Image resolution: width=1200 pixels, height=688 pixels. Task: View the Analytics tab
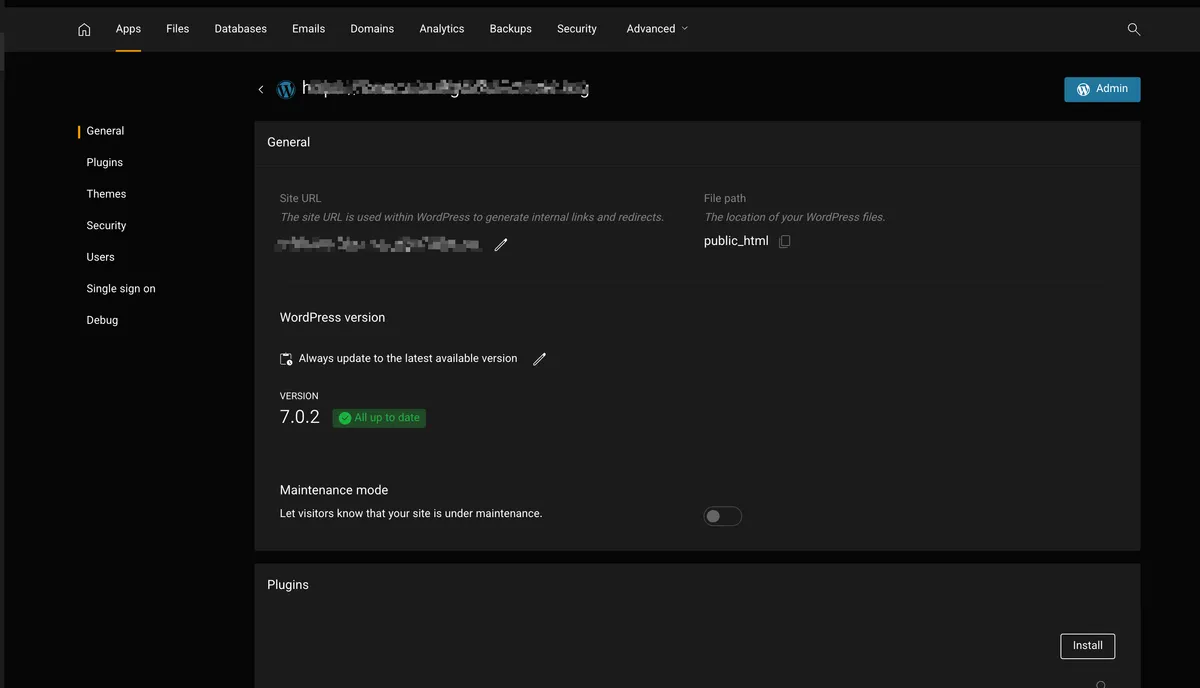click(x=442, y=29)
